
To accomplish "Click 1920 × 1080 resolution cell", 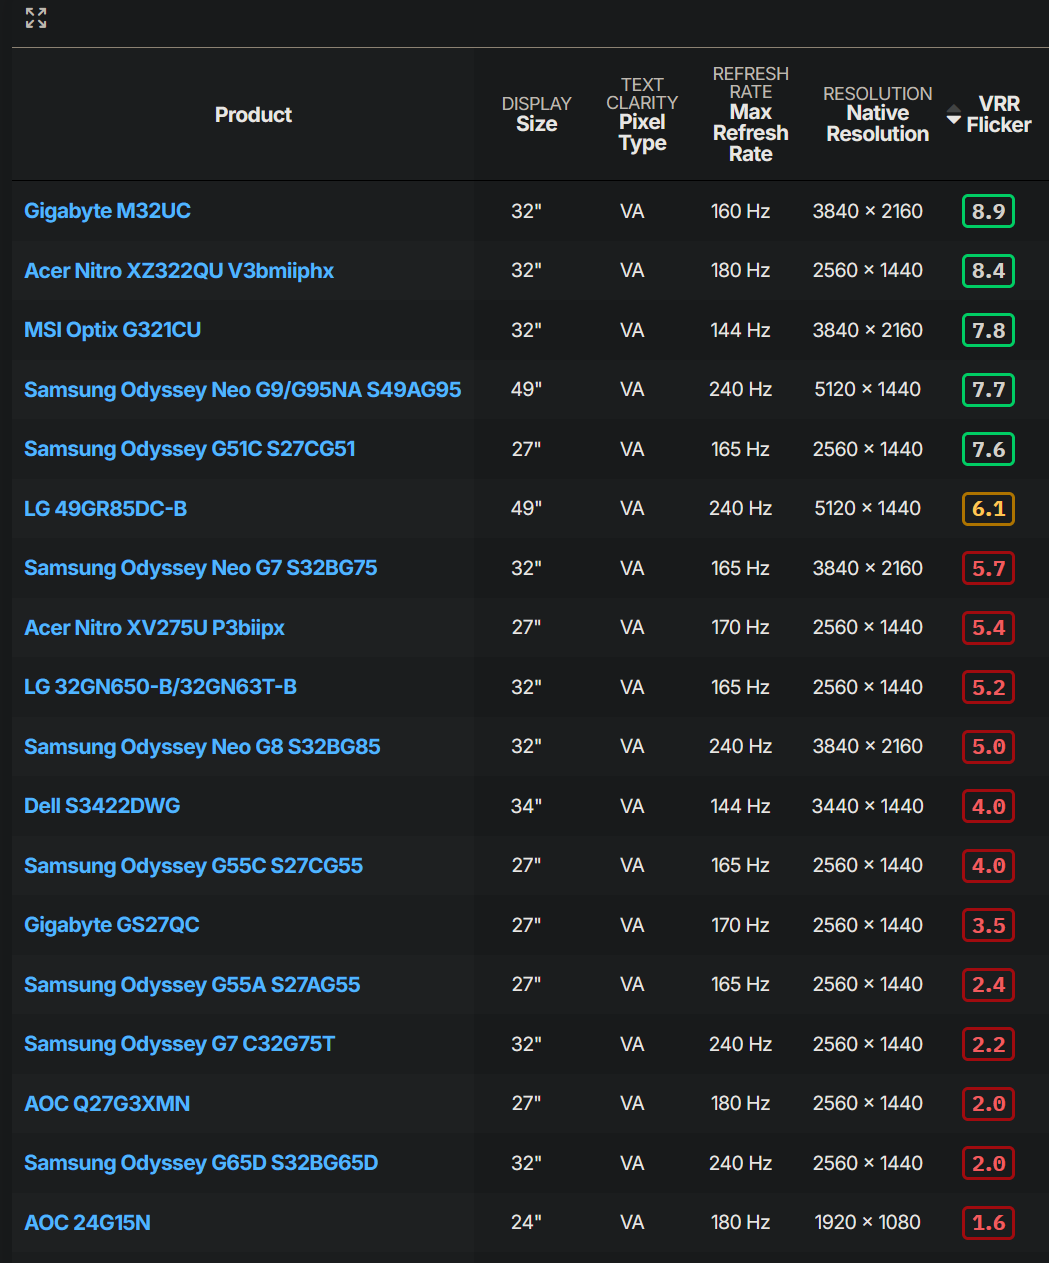I will point(867,1223).
